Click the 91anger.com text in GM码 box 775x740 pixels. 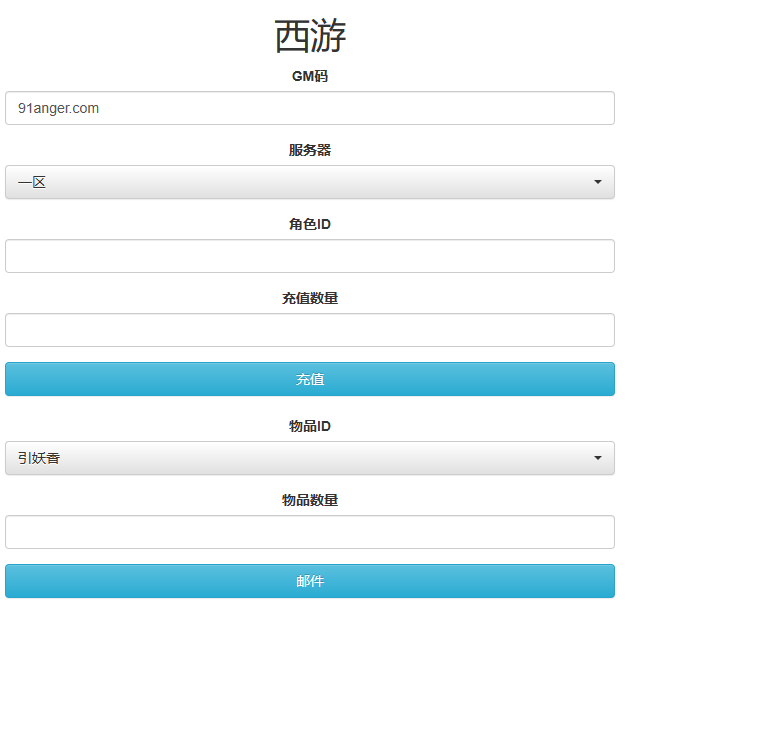pos(58,108)
